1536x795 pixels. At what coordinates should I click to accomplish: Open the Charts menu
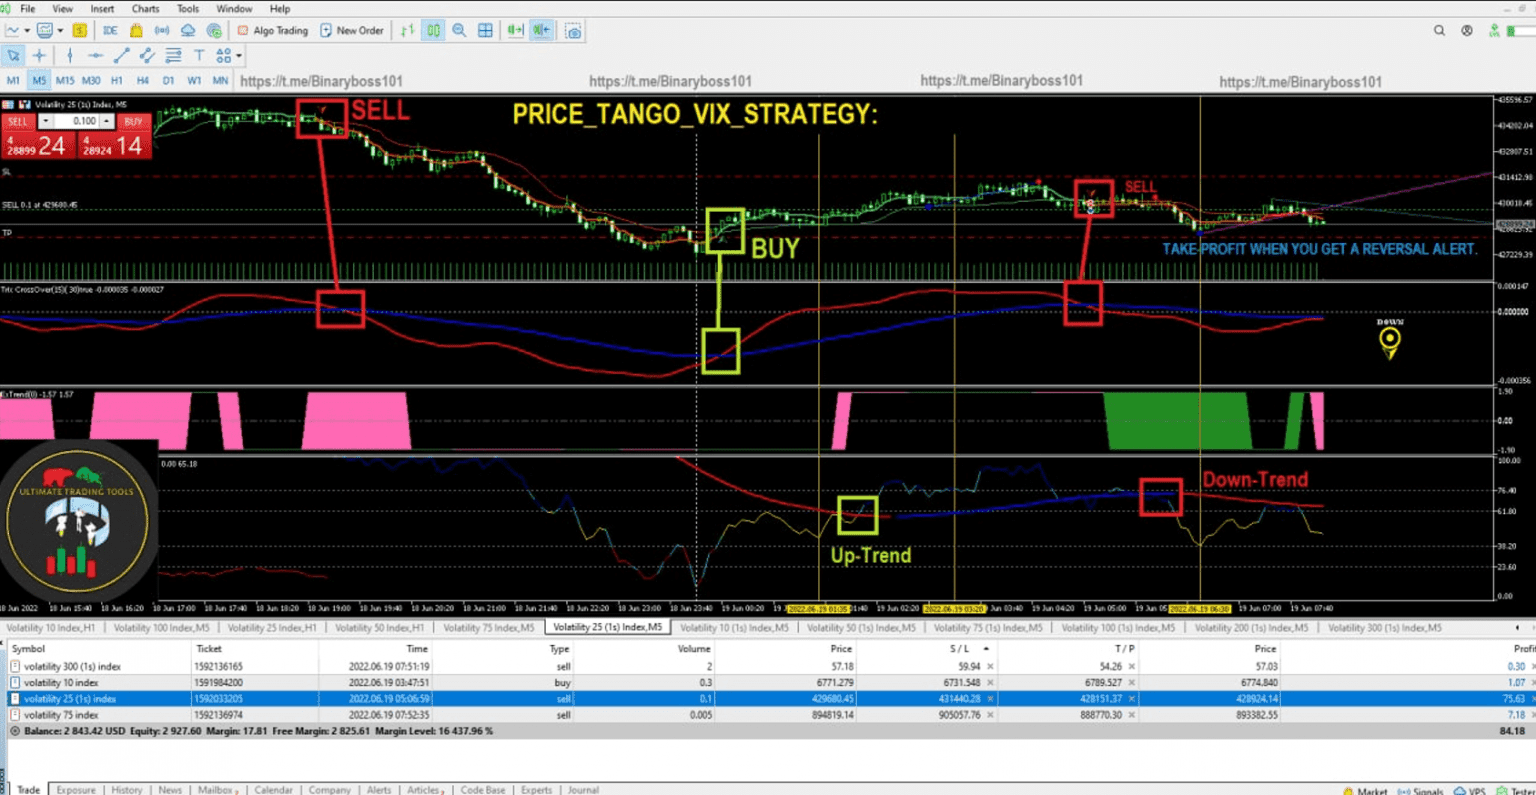pyautogui.click(x=145, y=8)
